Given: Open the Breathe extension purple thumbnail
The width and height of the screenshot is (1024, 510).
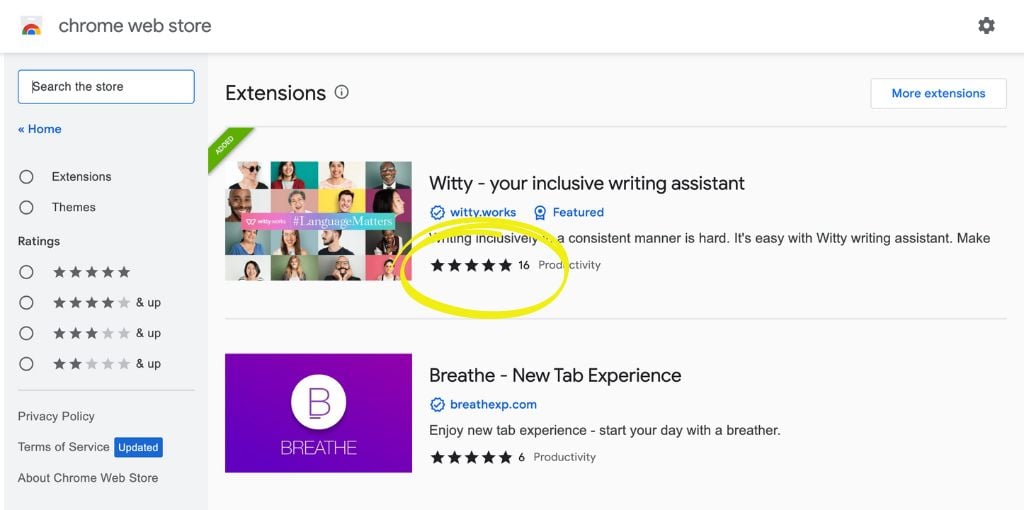Looking at the screenshot, I should tap(318, 412).
